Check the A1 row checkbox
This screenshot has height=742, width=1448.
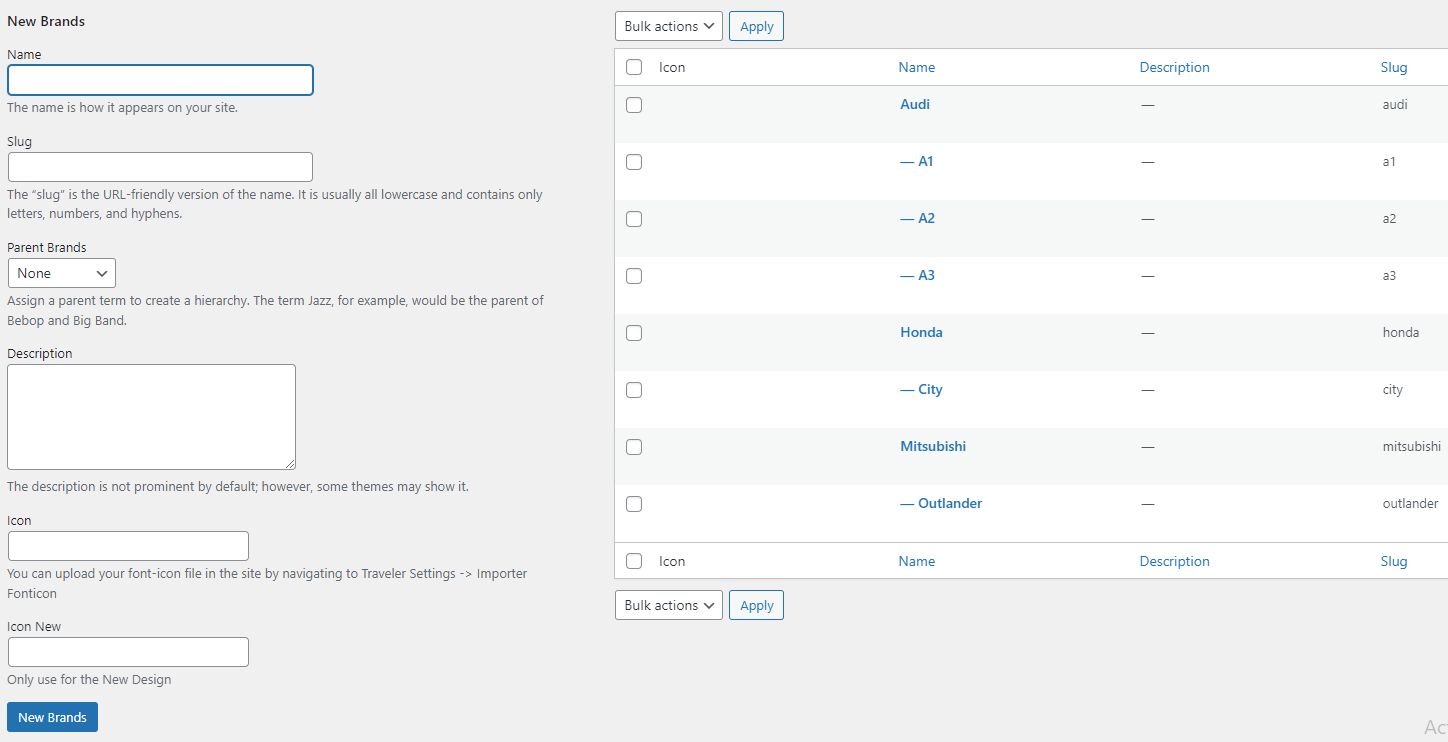(x=634, y=162)
